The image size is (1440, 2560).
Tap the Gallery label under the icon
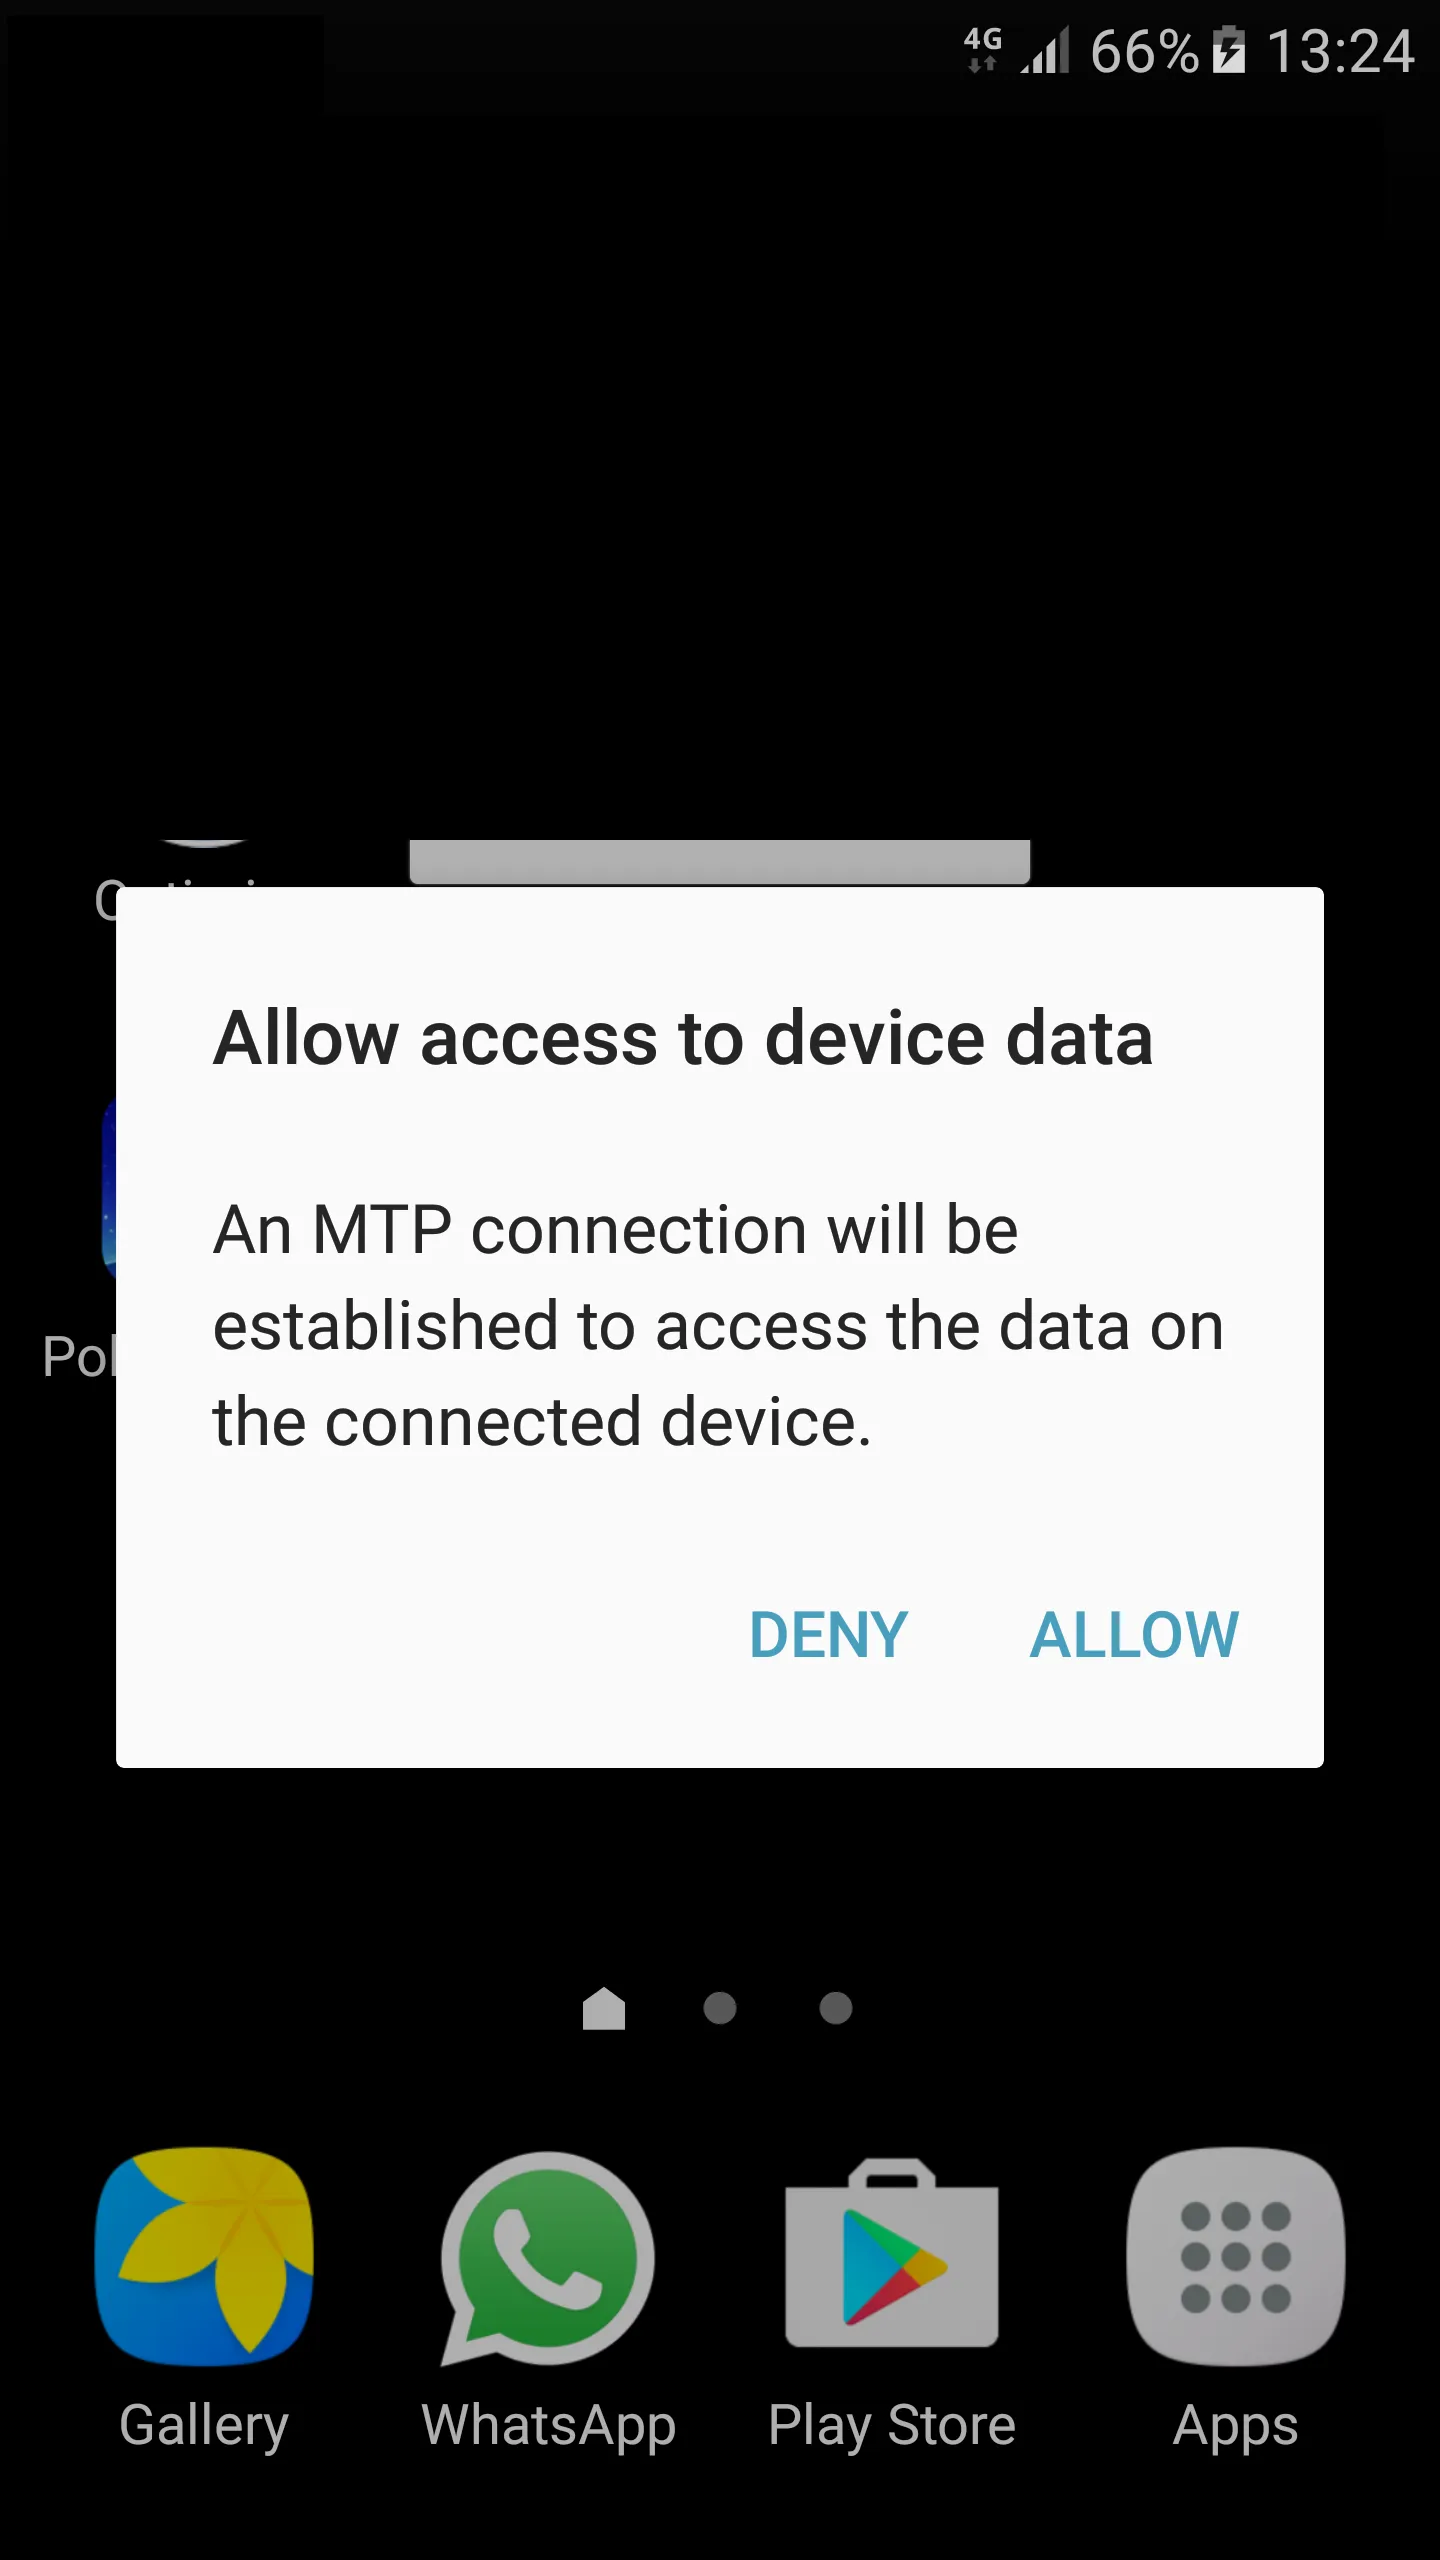pyautogui.click(x=204, y=2426)
